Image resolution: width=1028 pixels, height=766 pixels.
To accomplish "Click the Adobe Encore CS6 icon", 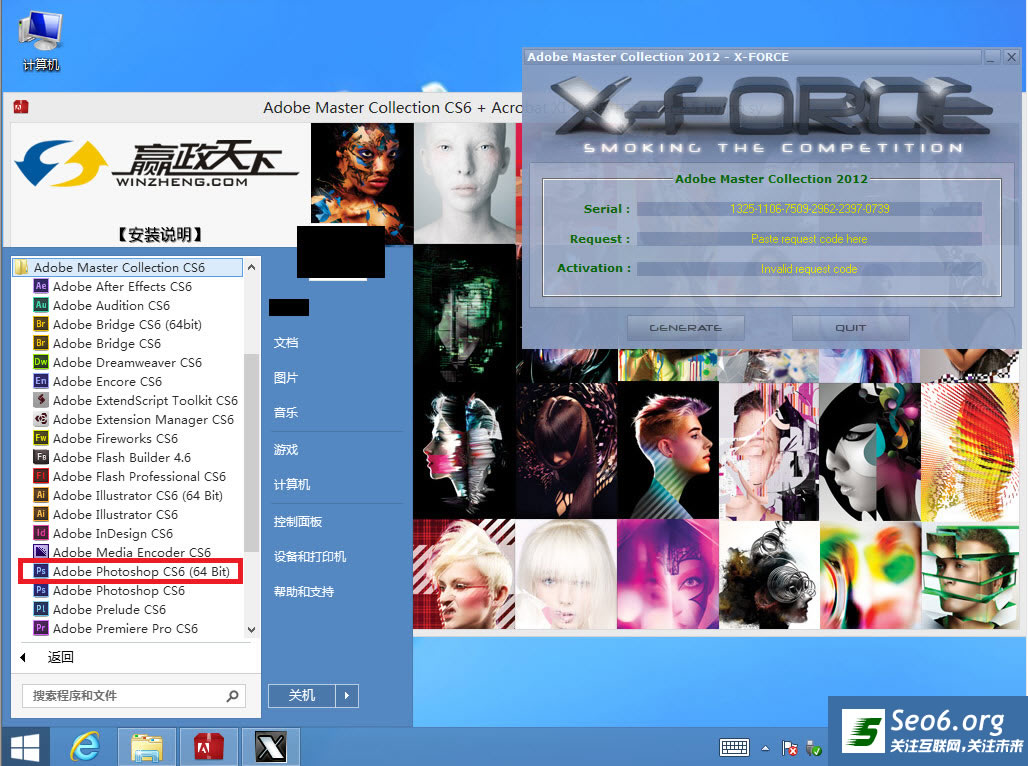I will pyautogui.click(x=41, y=381).
